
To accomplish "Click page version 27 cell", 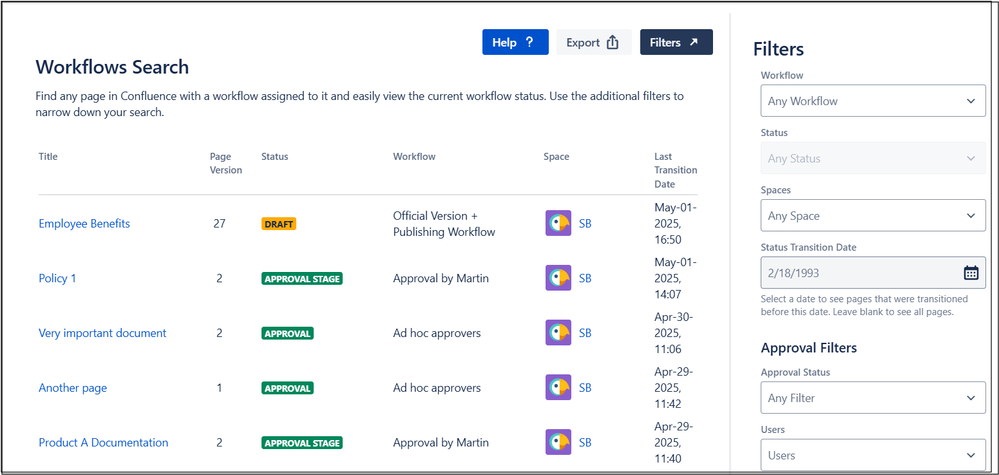I will [219, 223].
